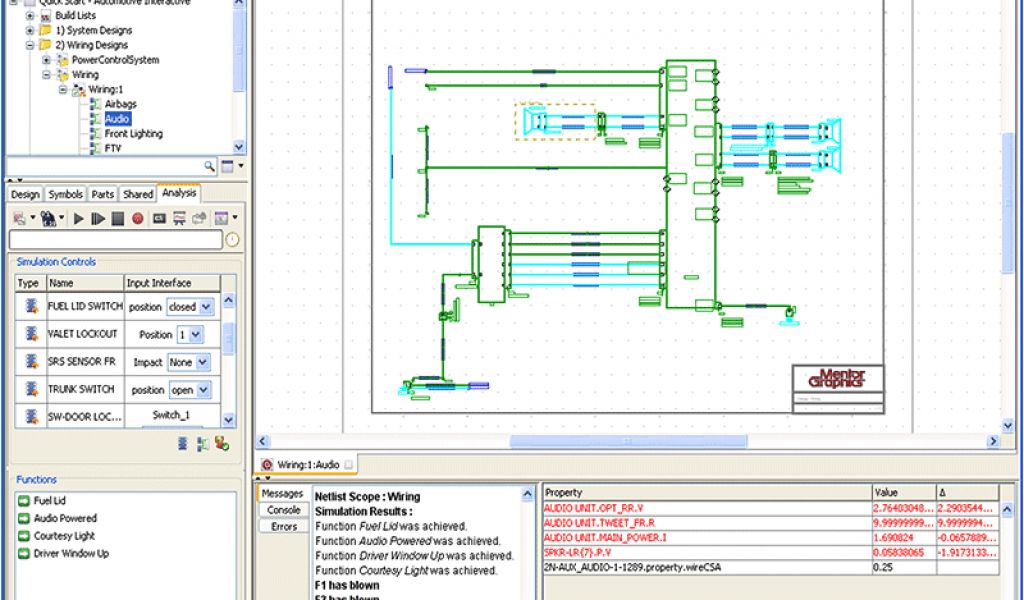Stop the simulation with square icon
The image size is (1024, 600).
[117, 218]
